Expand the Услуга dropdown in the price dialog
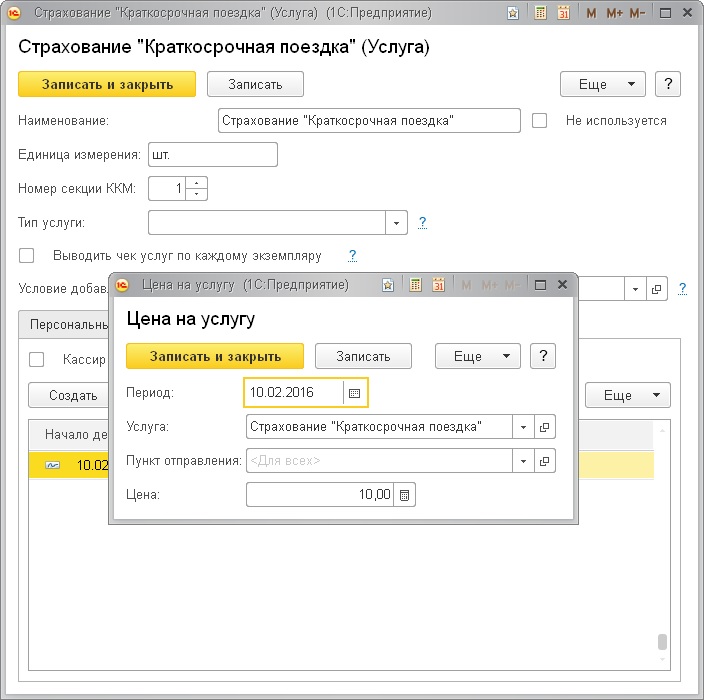704x700 pixels. (x=523, y=427)
